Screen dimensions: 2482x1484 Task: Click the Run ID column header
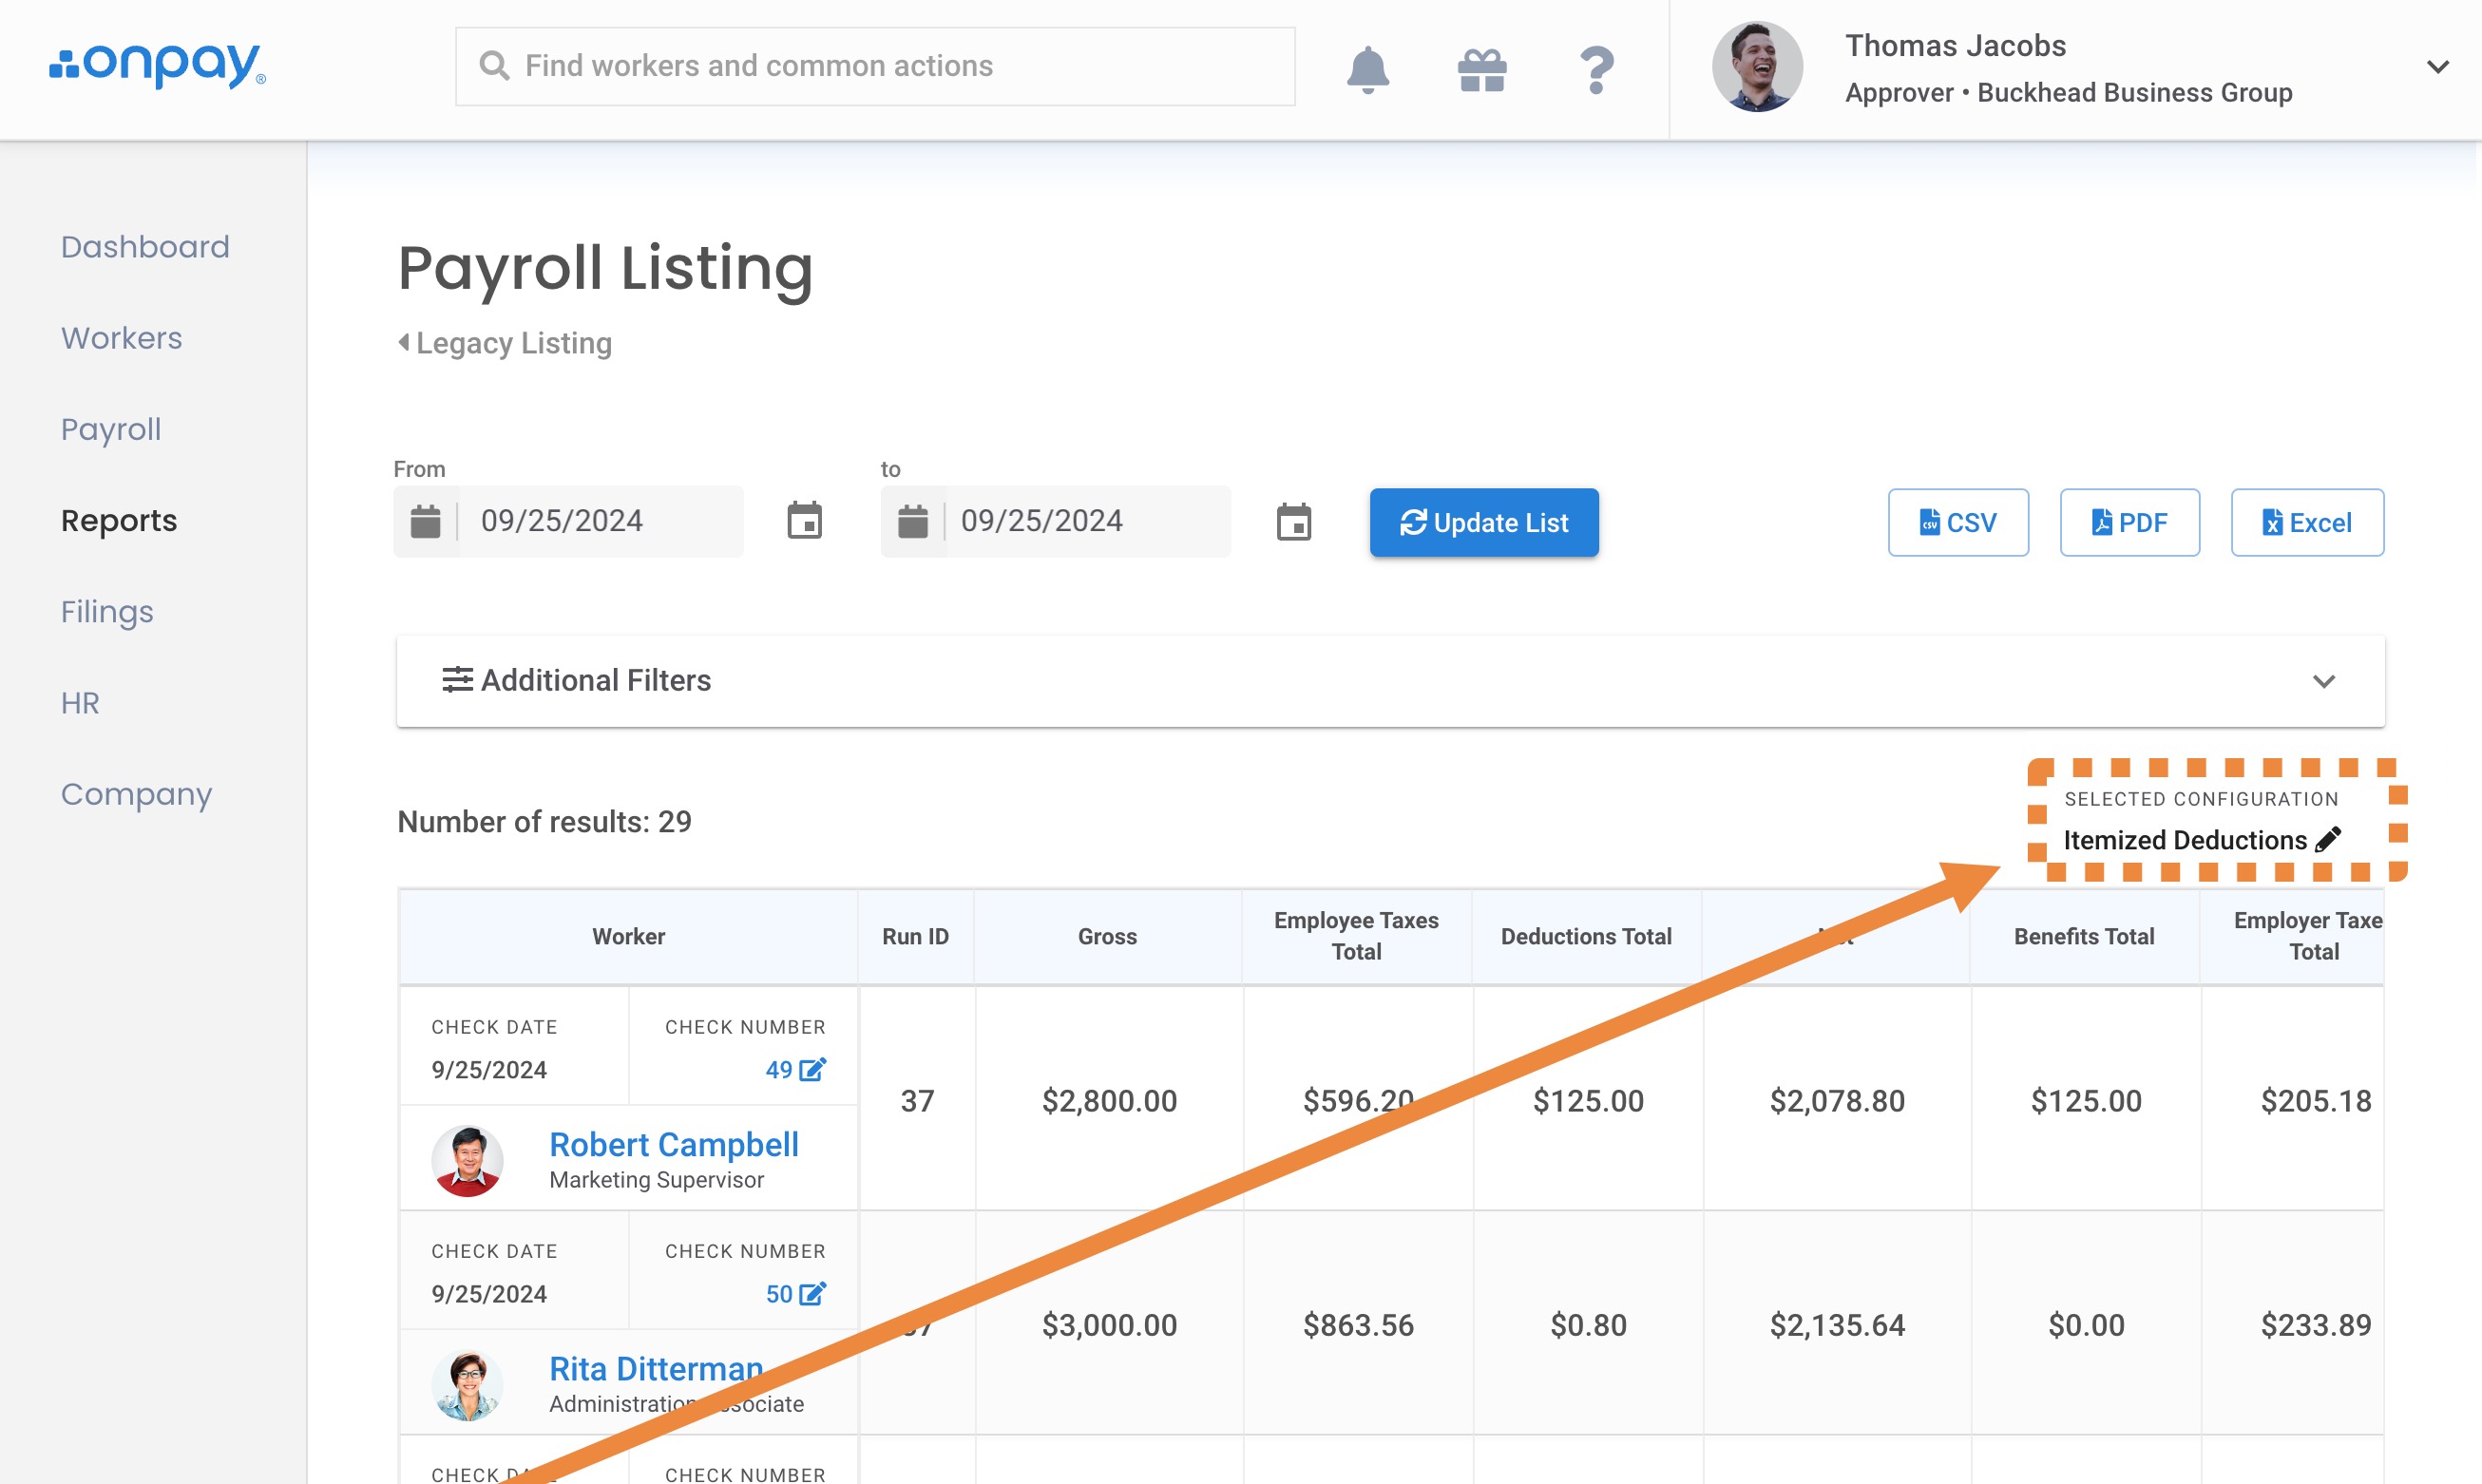click(915, 936)
